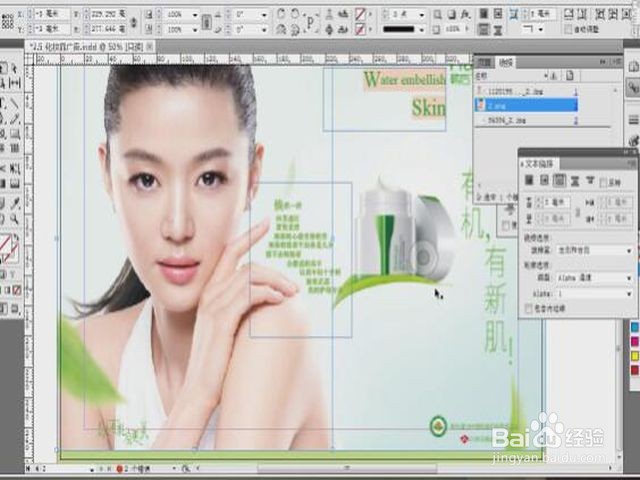The width and height of the screenshot is (640, 480).
Task: Collapse the Links panel with double arrows
Action: (x=603, y=62)
